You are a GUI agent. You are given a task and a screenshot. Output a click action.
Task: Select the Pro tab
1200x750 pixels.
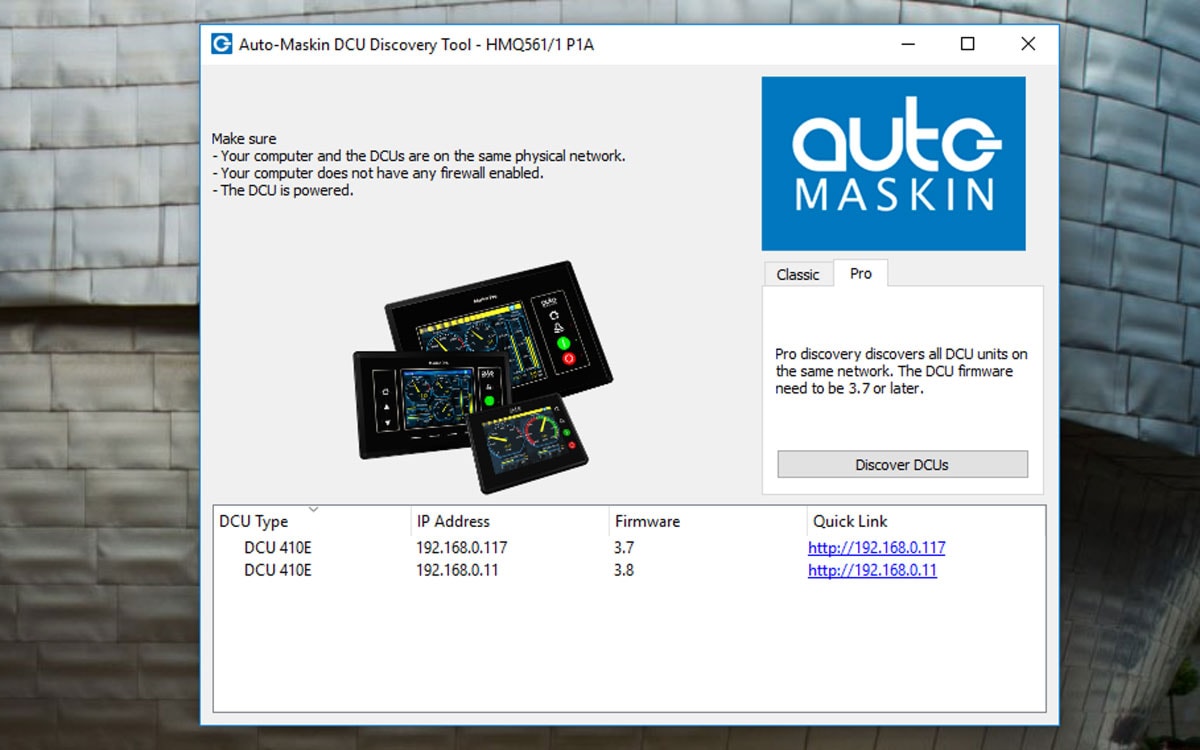point(860,273)
